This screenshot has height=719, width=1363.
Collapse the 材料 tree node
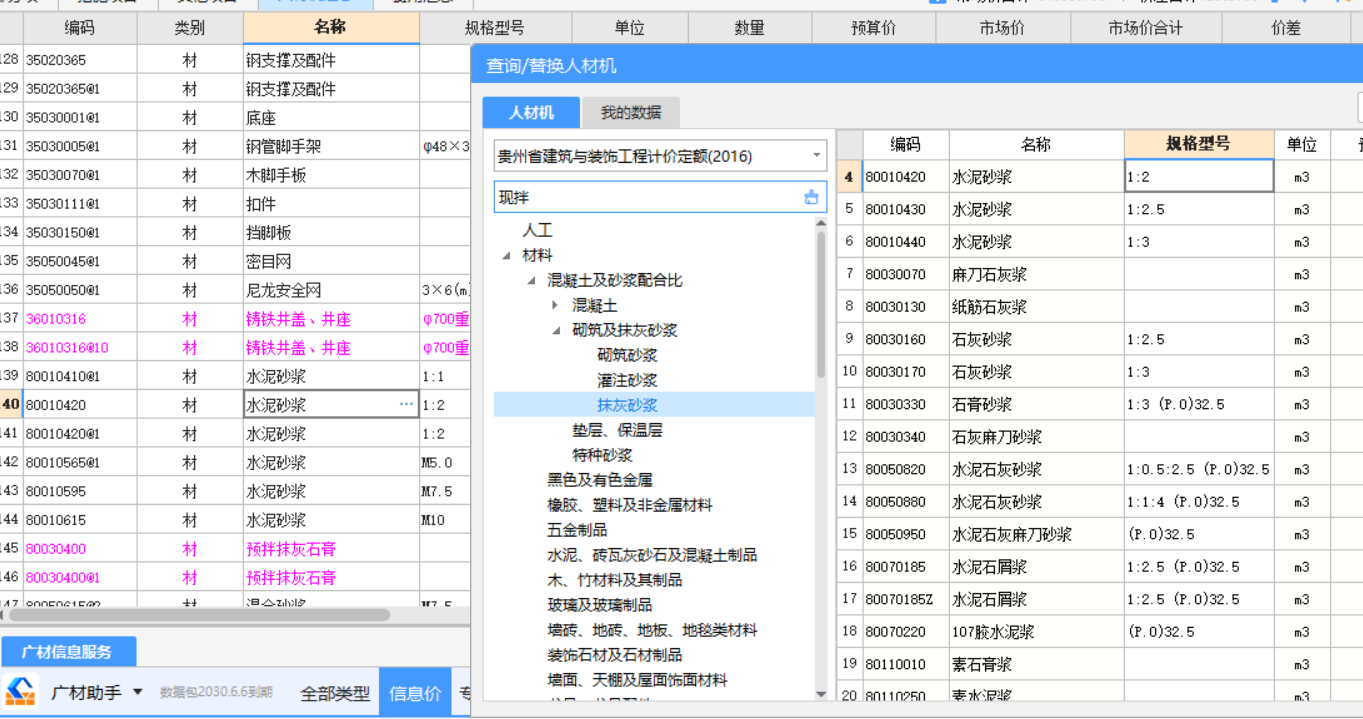[506, 255]
